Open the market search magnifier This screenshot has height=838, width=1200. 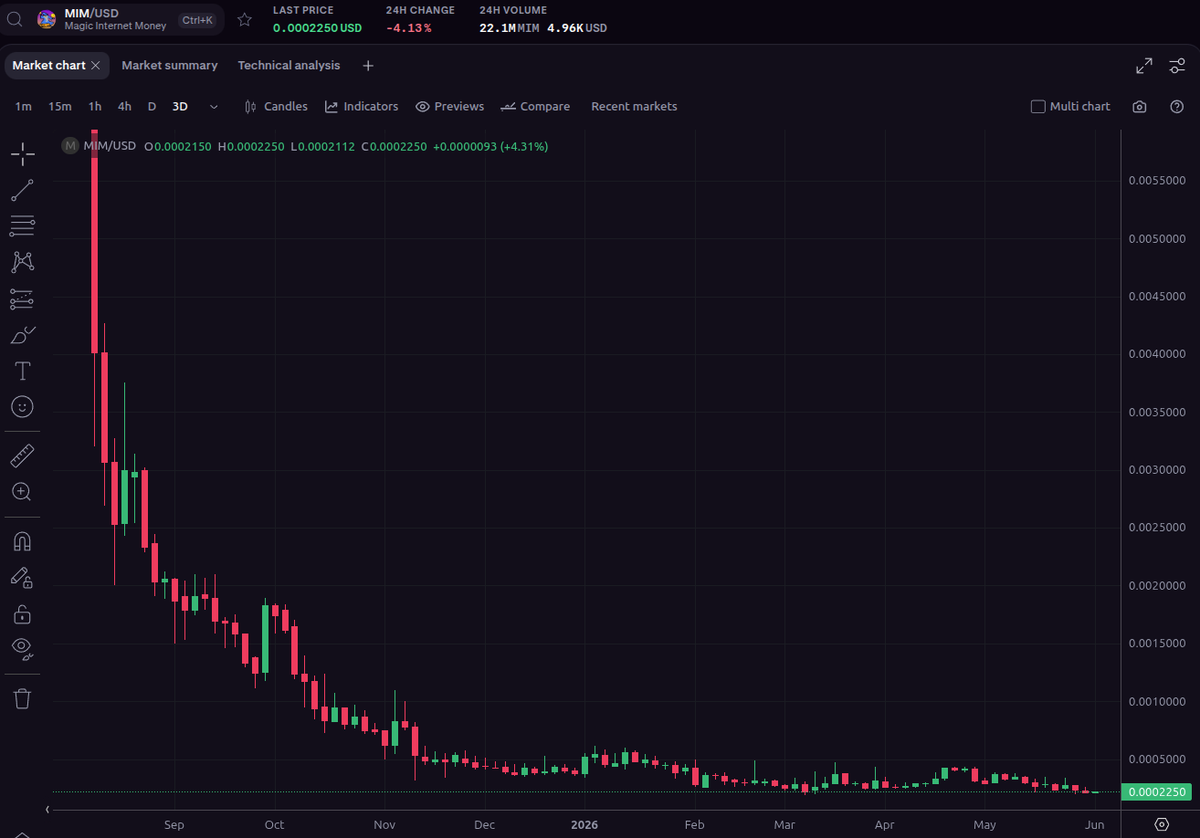point(14,19)
